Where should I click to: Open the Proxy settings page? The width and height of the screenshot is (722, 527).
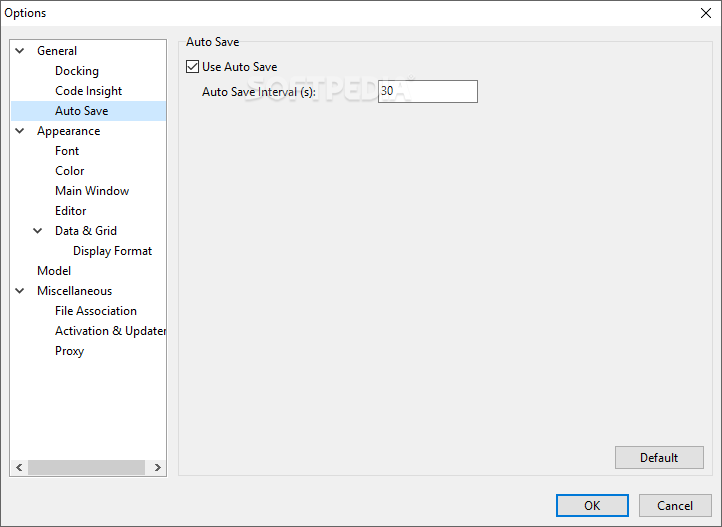click(x=70, y=351)
